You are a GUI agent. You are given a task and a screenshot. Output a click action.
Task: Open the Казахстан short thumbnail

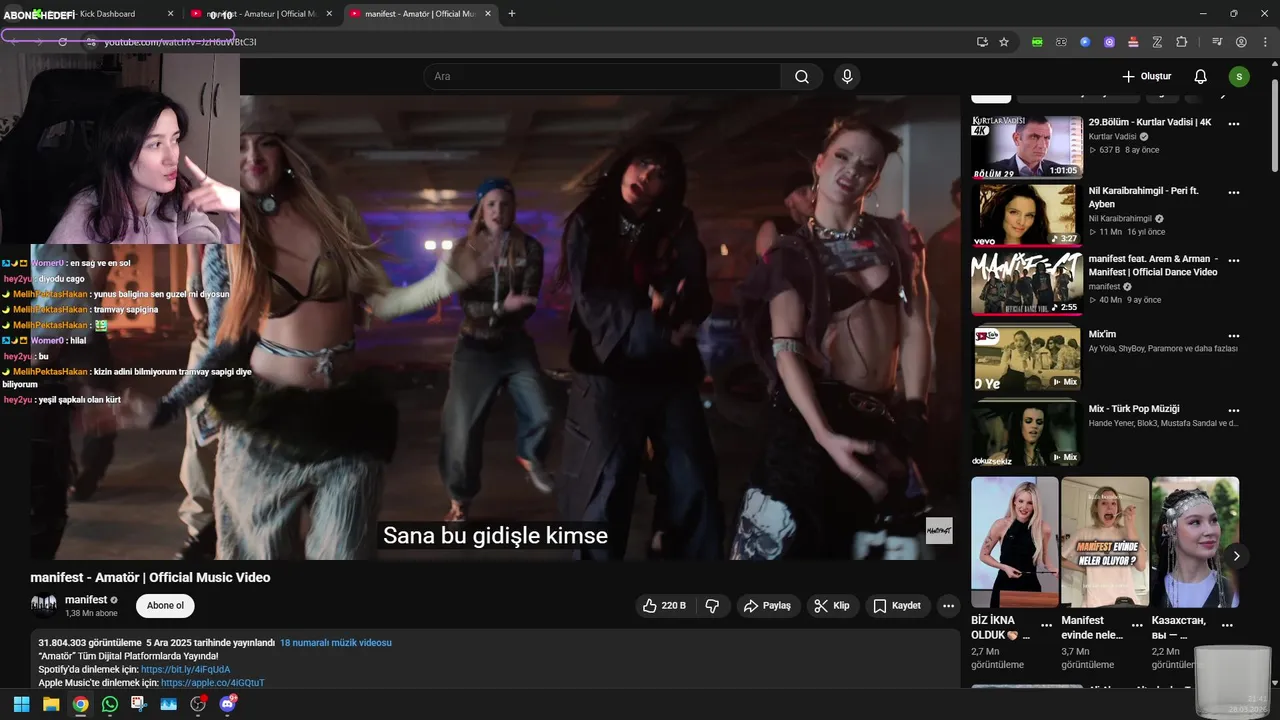click(x=1195, y=542)
